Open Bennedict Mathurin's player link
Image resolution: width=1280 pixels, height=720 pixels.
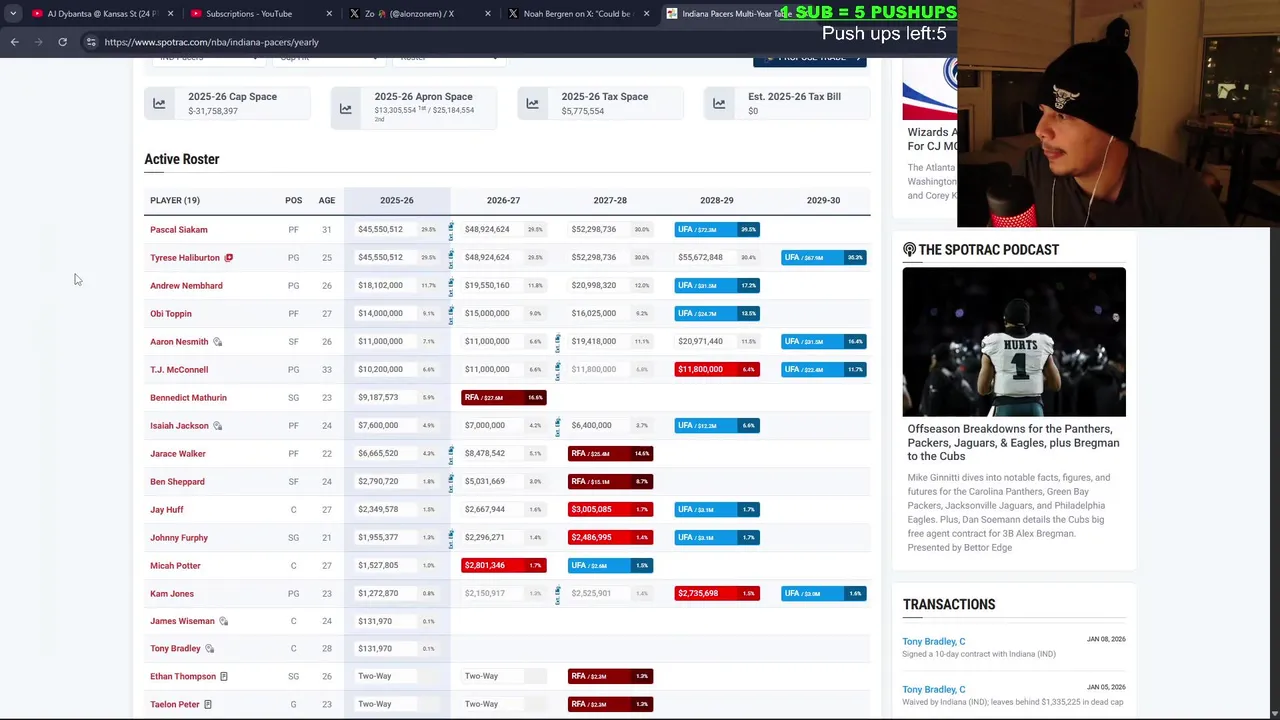point(188,398)
